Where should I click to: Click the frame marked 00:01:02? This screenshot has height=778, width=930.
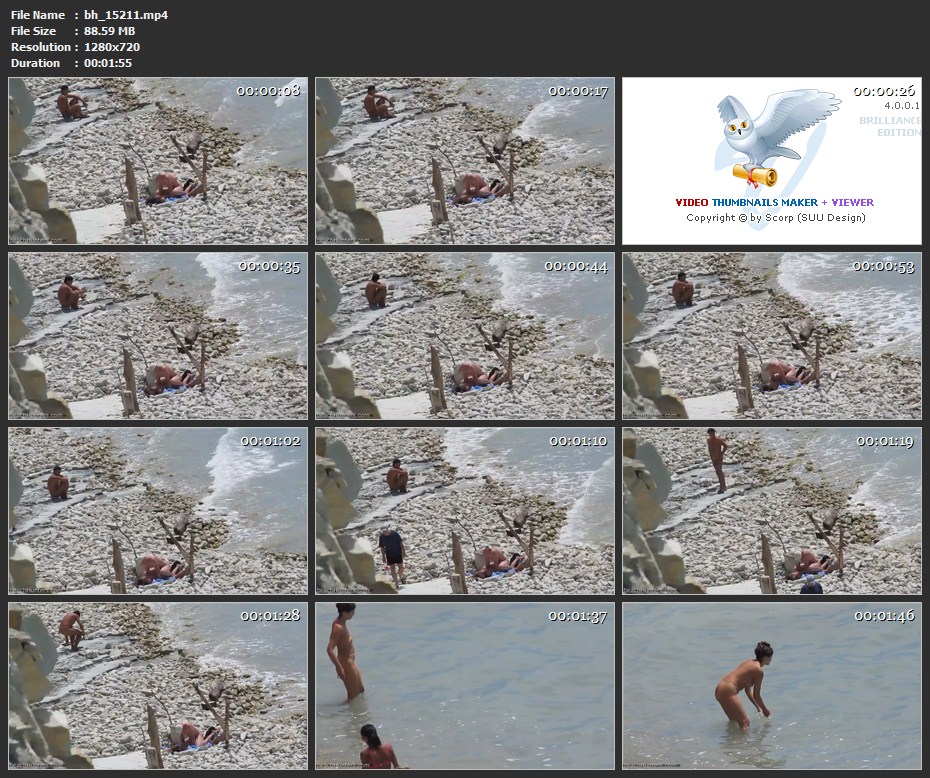click(x=158, y=511)
